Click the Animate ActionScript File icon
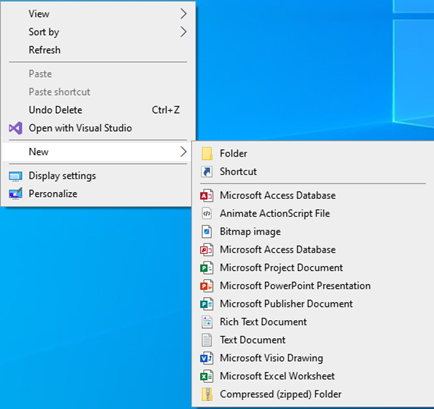The image size is (434, 409). 207,213
